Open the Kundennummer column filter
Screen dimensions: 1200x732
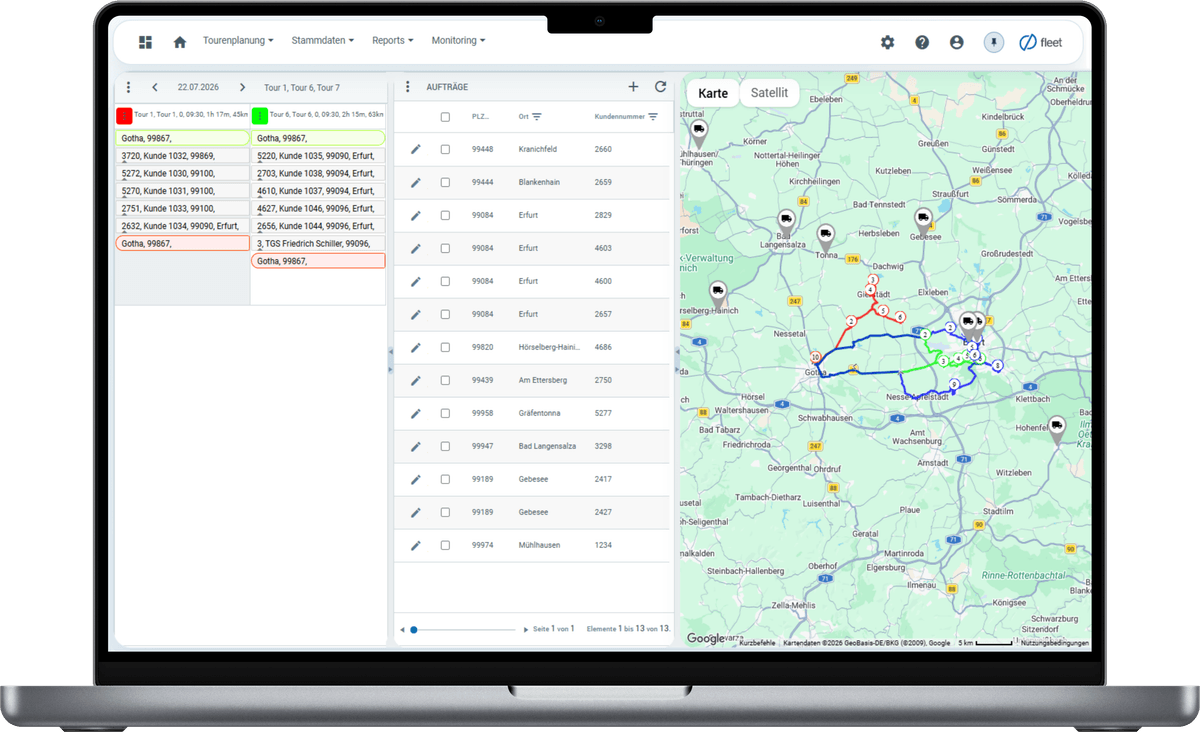[x=653, y=117]
